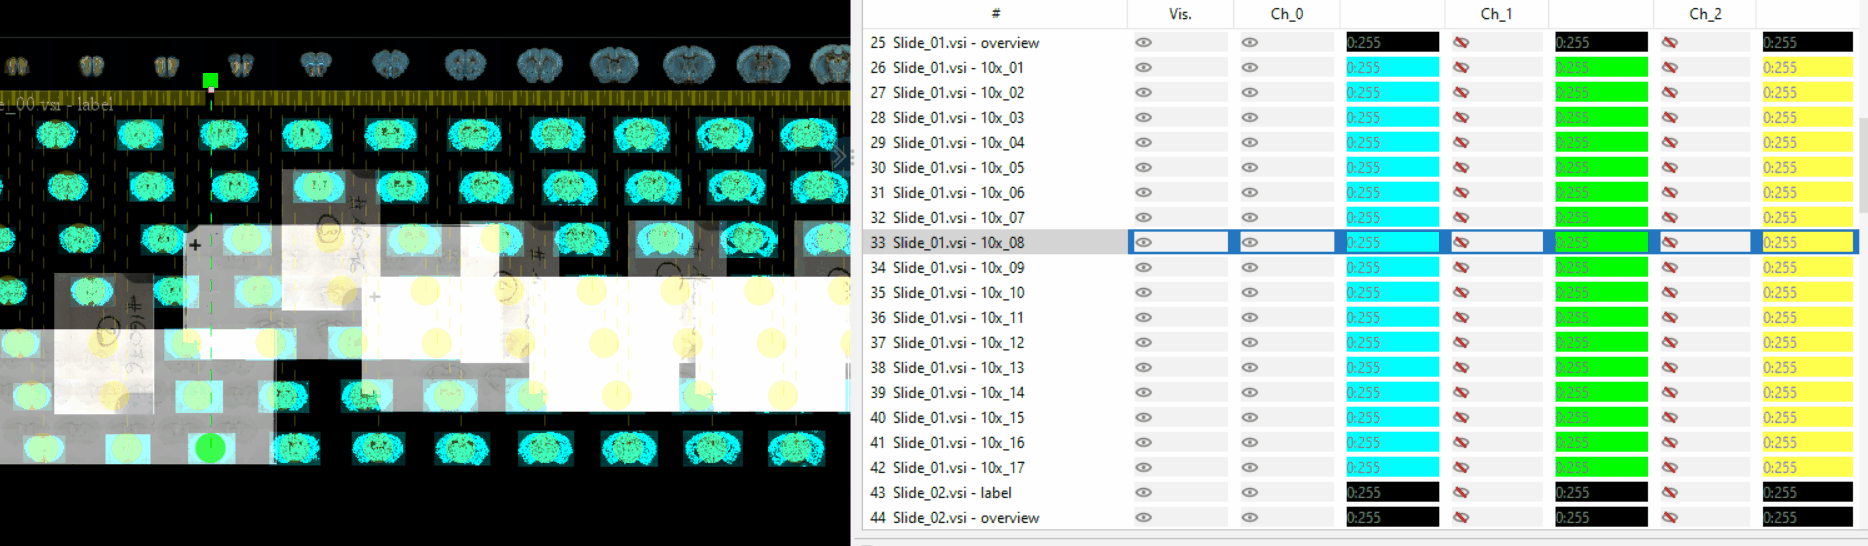Show Ch_2 crossed eye for 10x_08
Viewport: 1868px width, 546px height.
[1670, 242]
